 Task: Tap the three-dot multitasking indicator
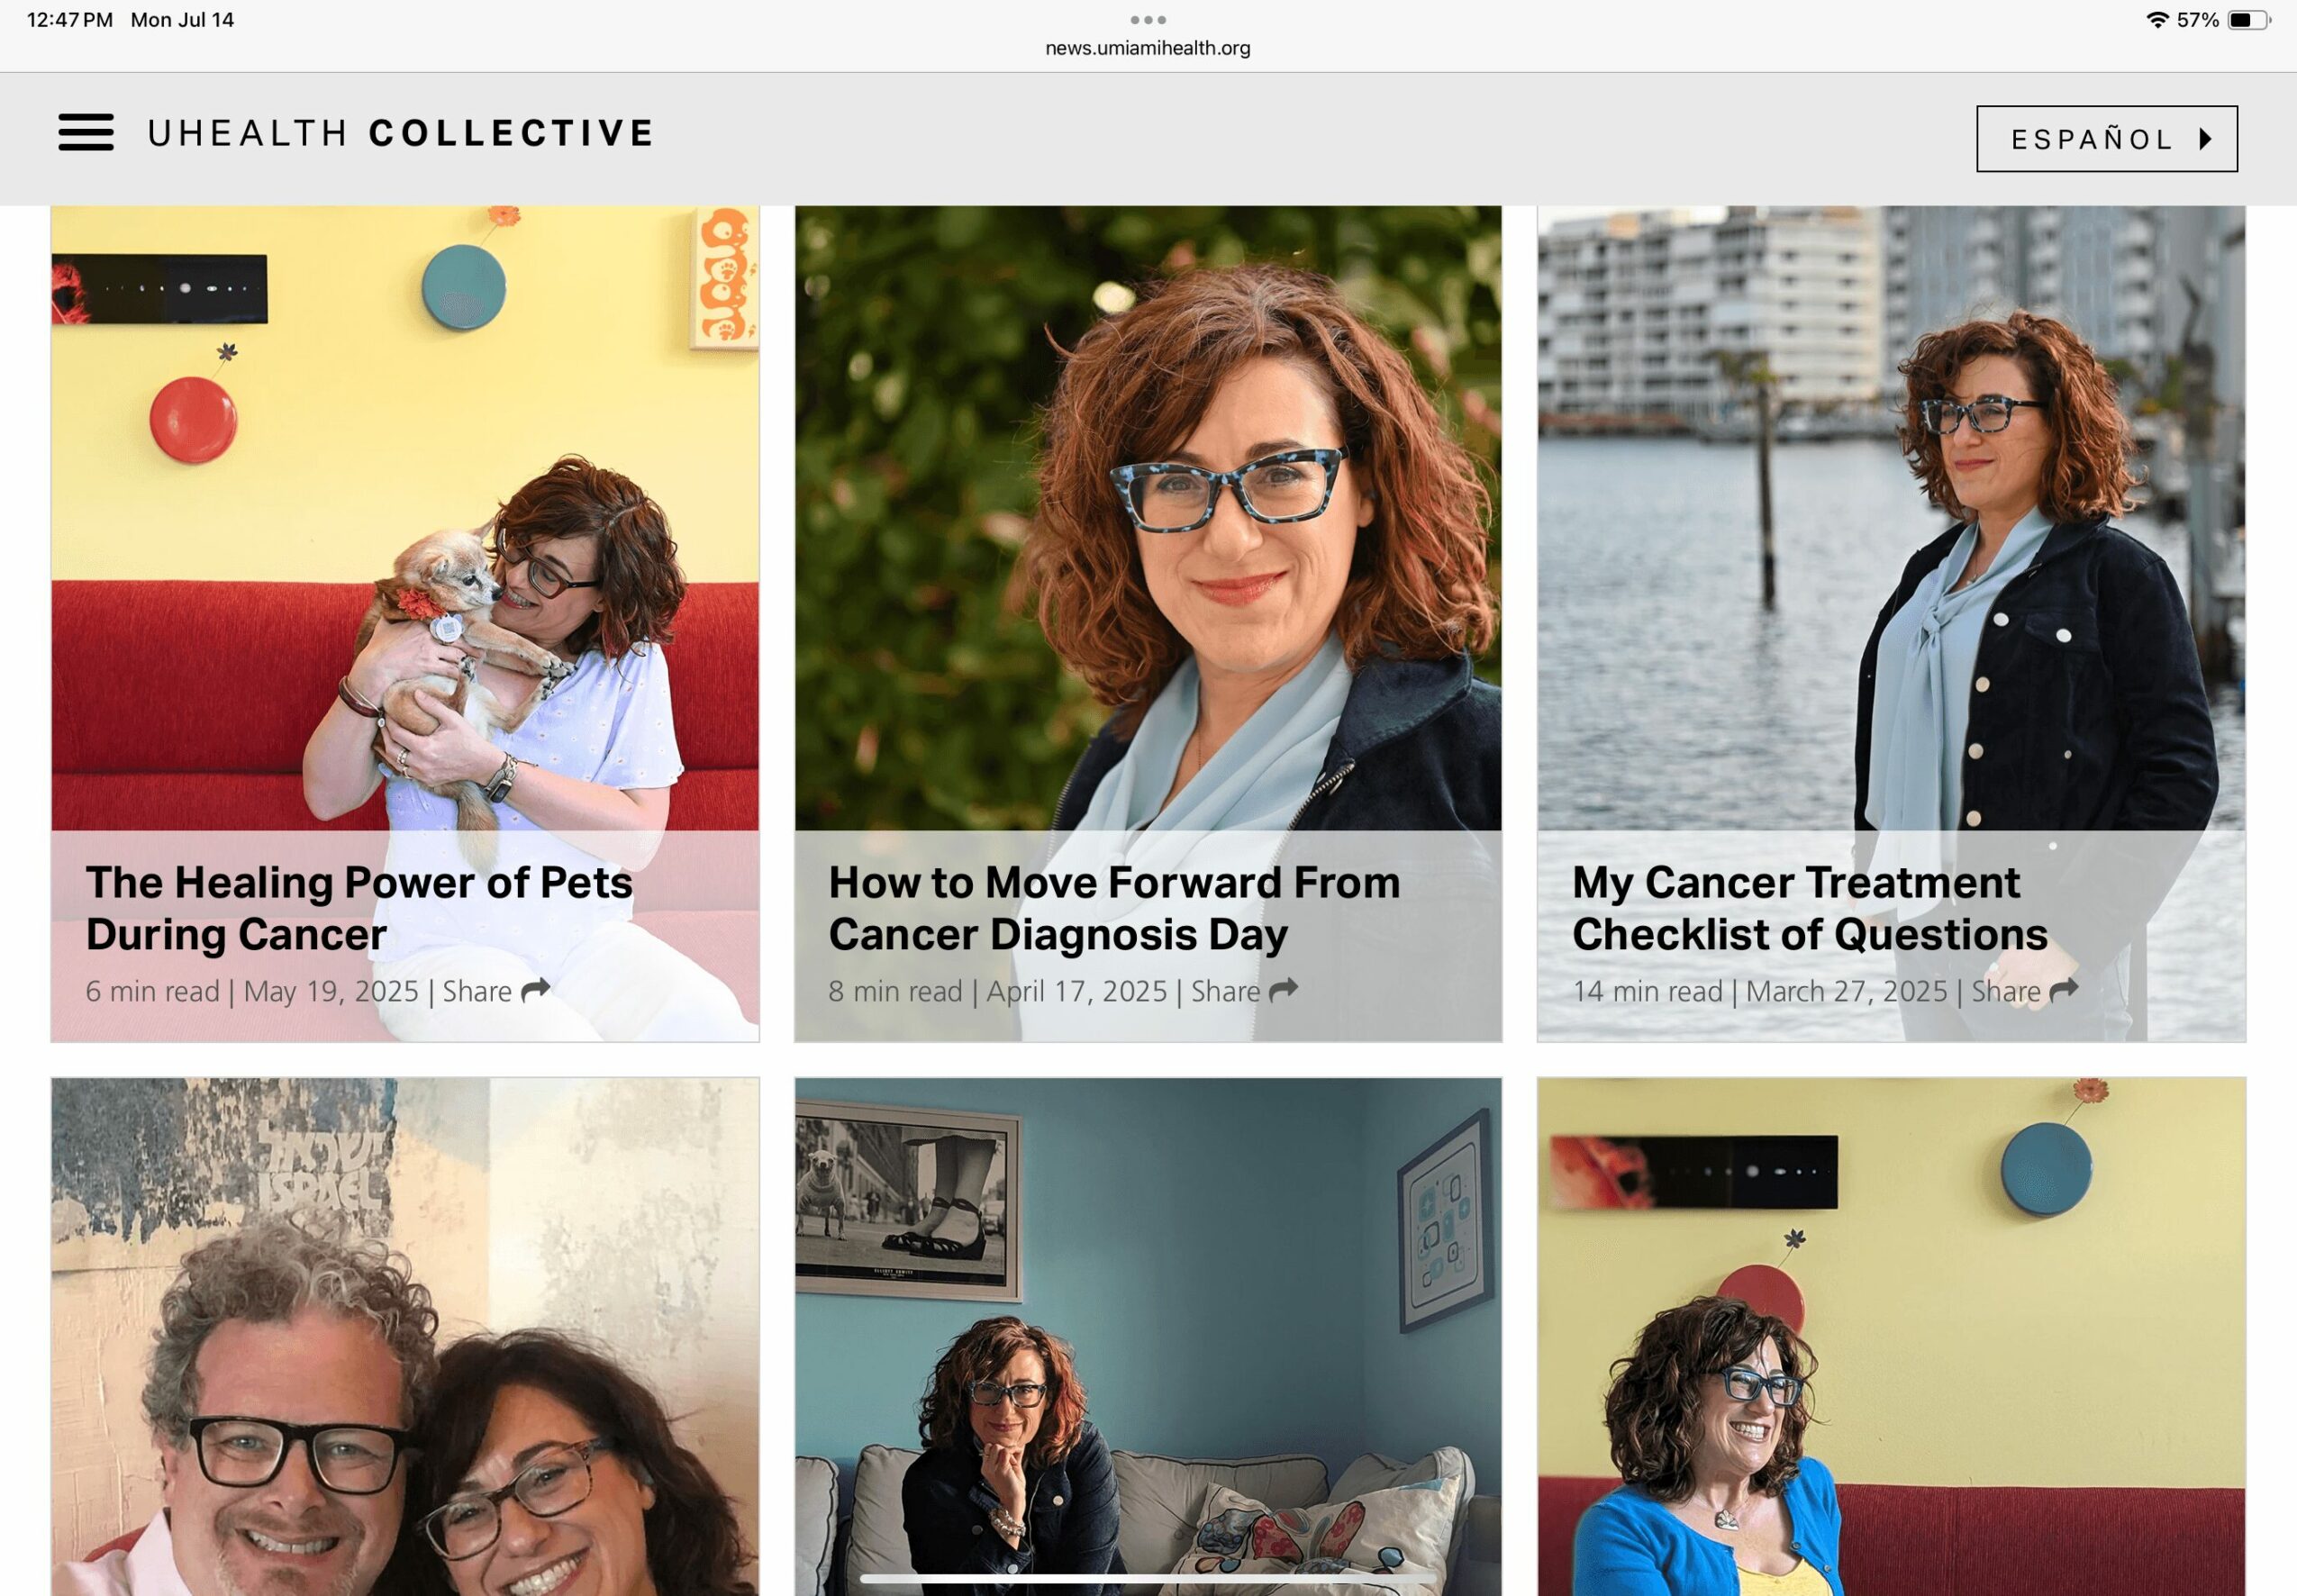[x=1148, y=19]
